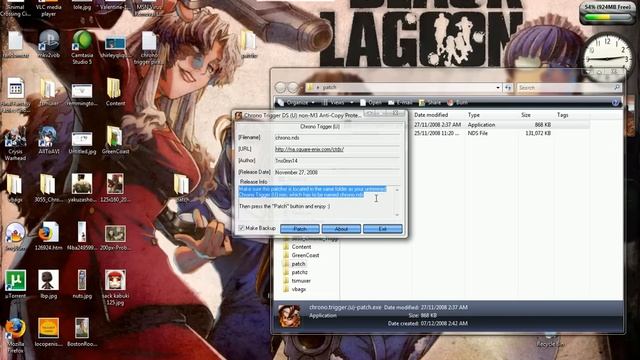Click the Open toolbar button in Explorer
Image resolution: width=640 pixels, height=360 pixels.
[371, 102]
